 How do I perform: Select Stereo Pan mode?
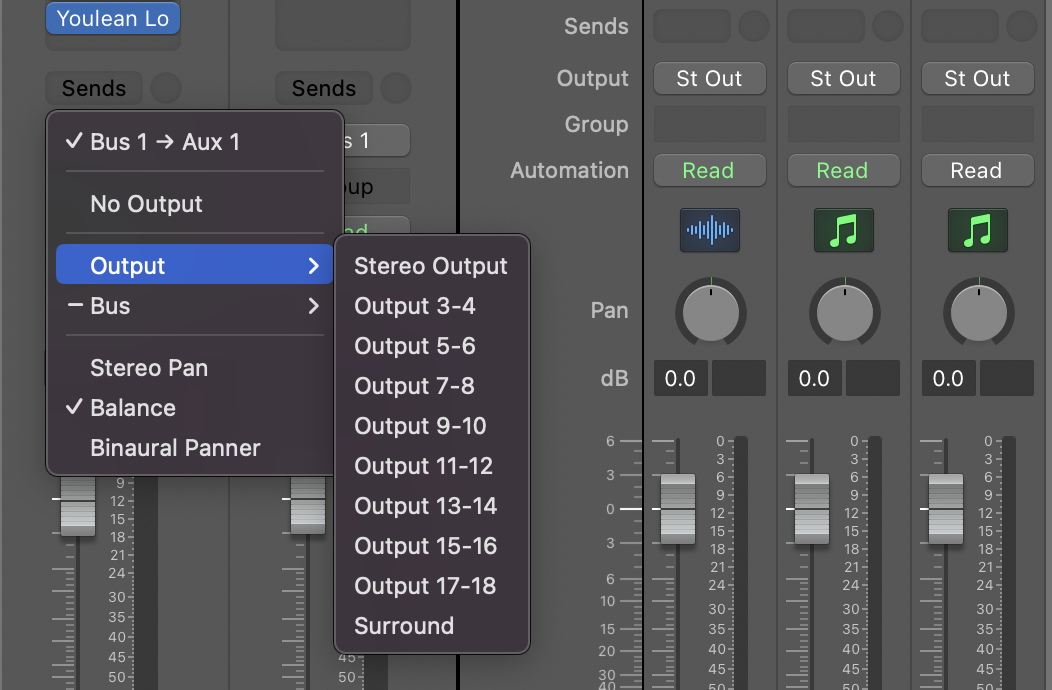[x=195, y=368]
